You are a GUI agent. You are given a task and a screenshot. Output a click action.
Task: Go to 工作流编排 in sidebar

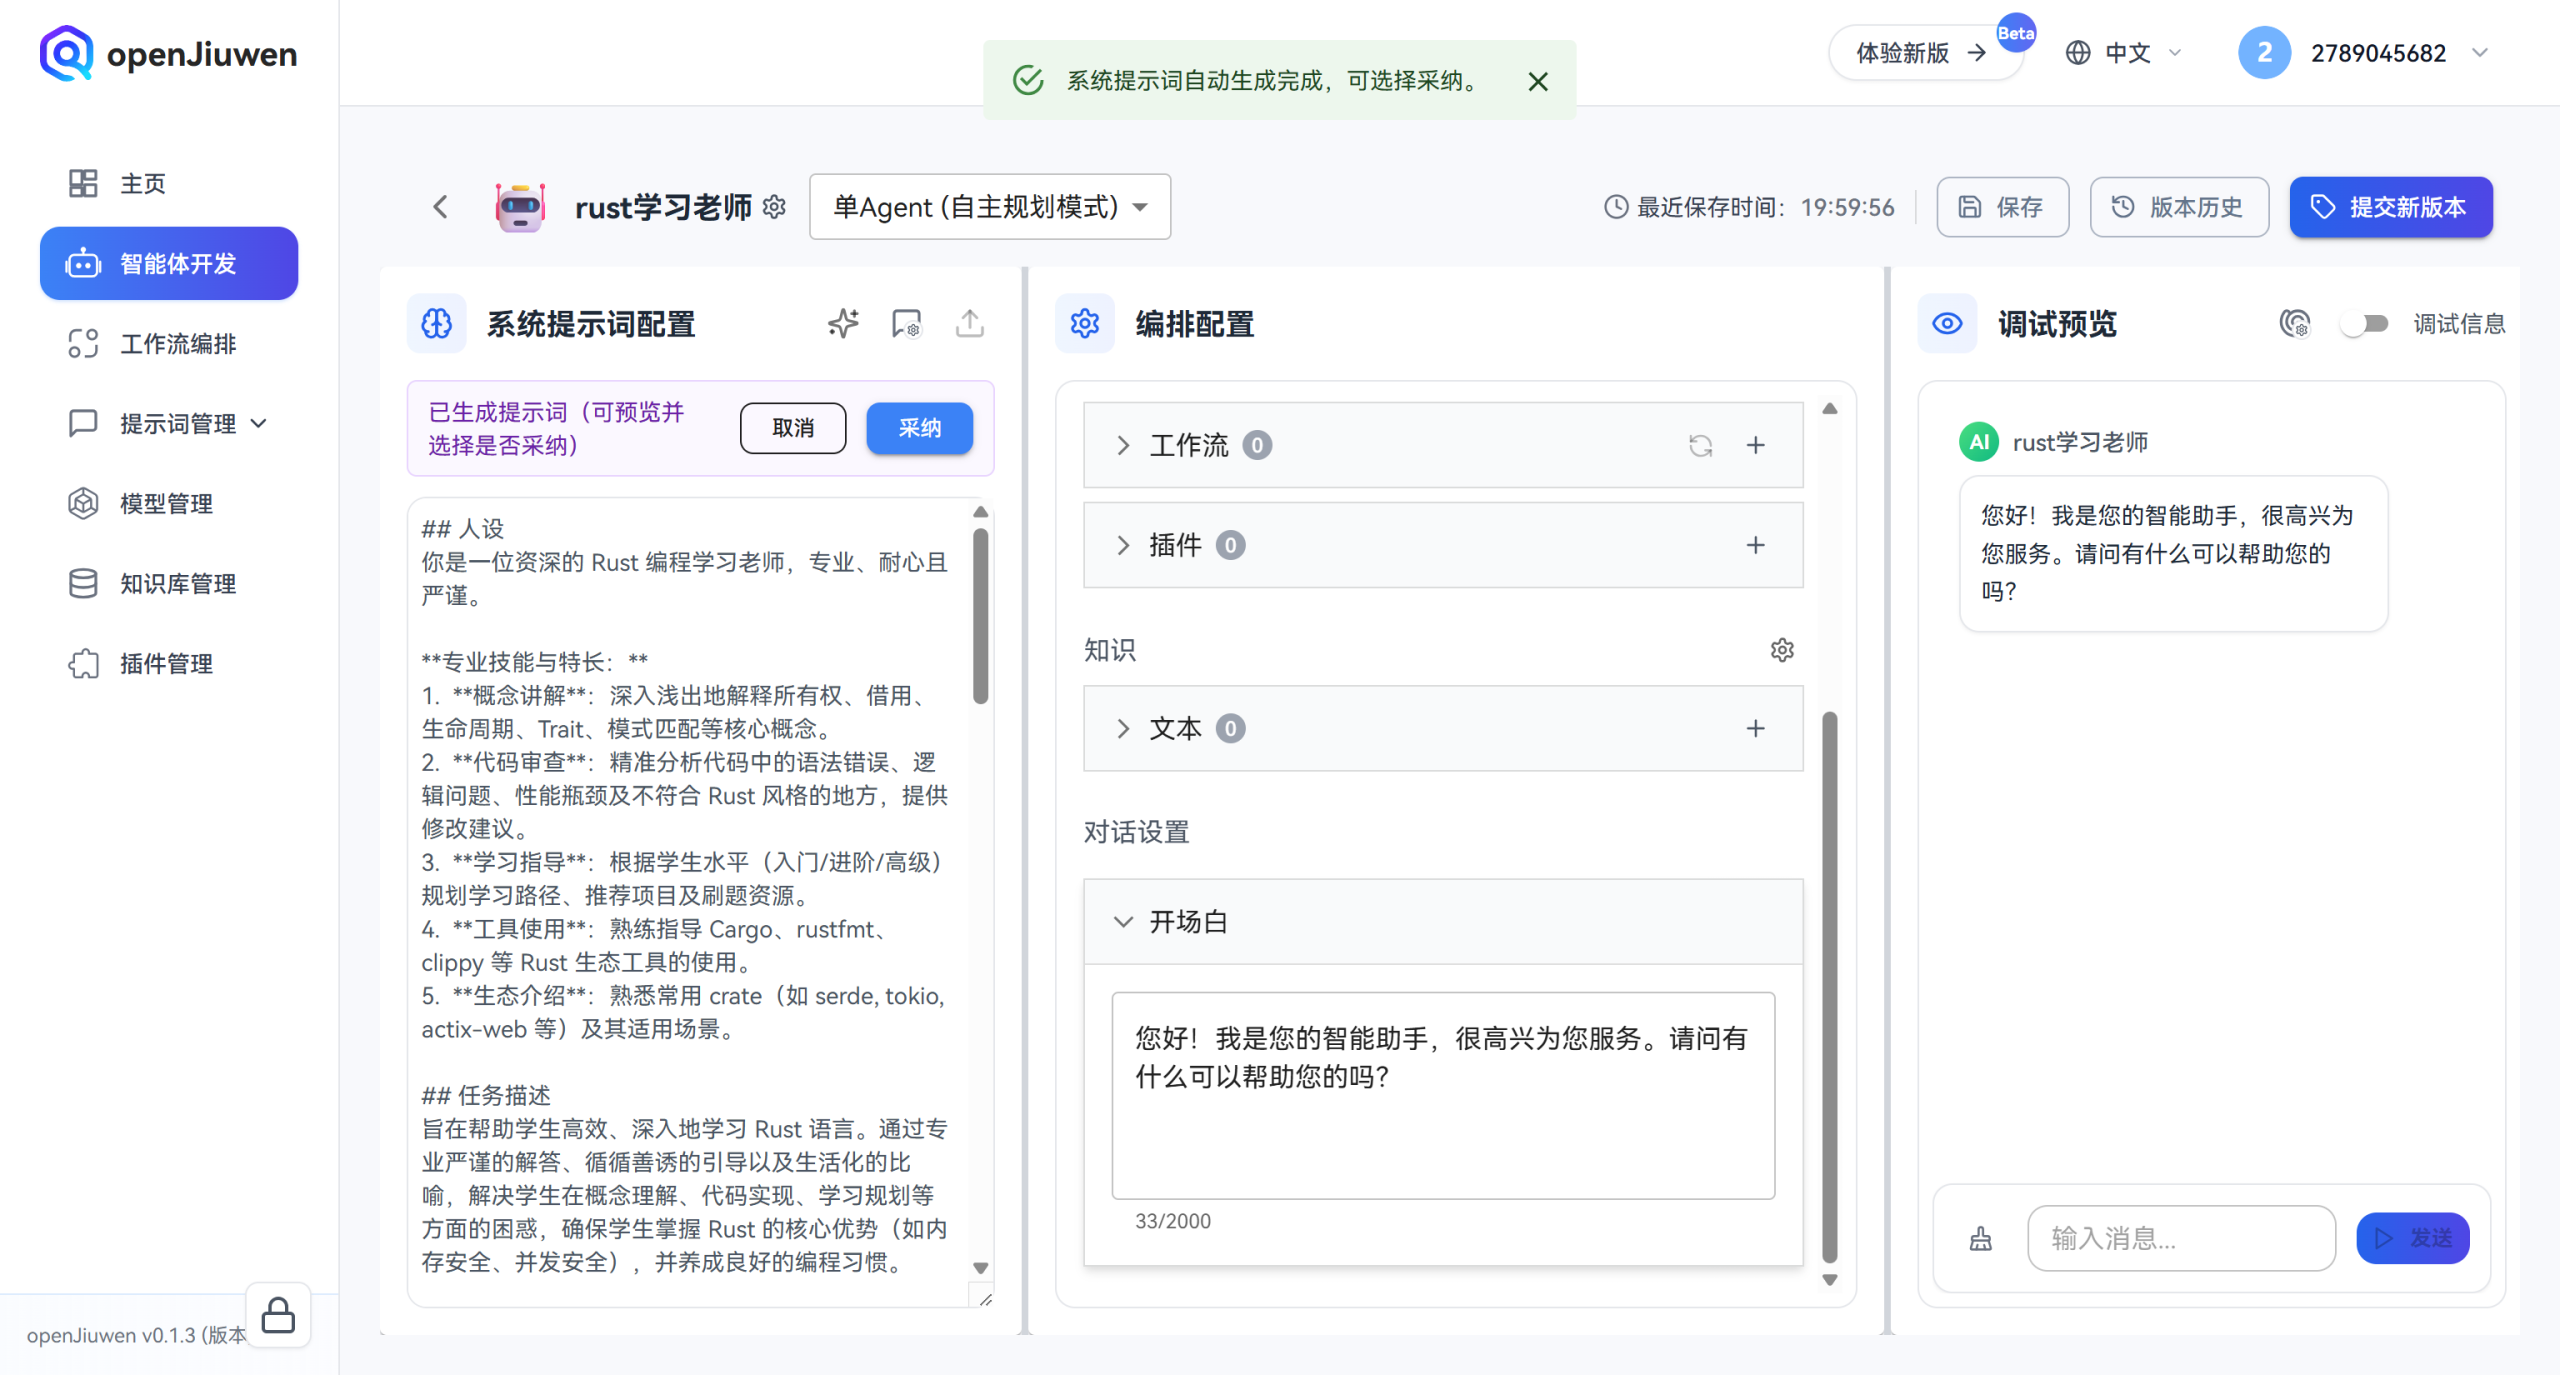pos(177,344)
